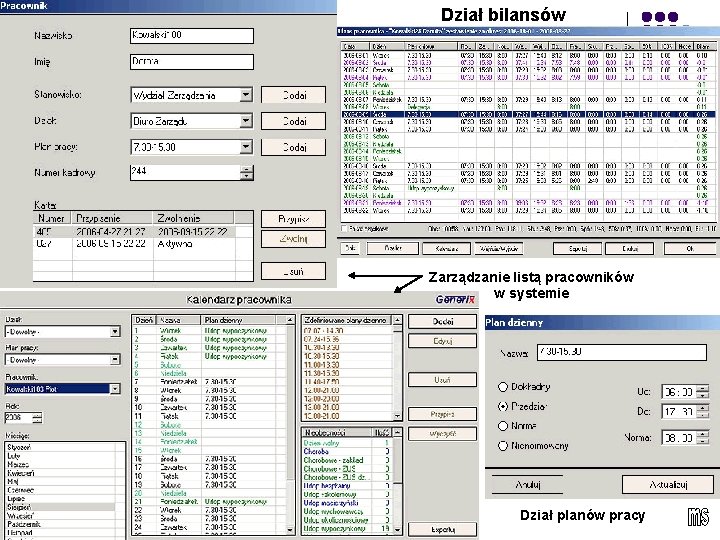This screenshot has width=720, height=540.
Task: Click the Wejścia/Wyjścia button
Action: [x=499, y=248]
